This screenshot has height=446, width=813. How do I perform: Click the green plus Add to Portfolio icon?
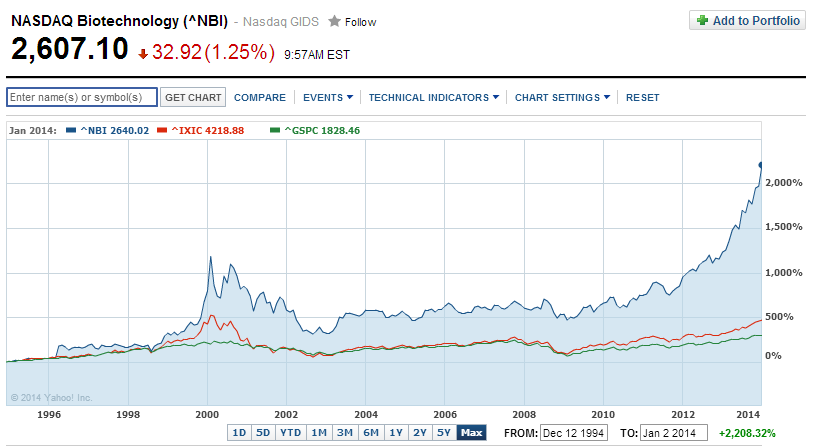click(x=703, y=20)
